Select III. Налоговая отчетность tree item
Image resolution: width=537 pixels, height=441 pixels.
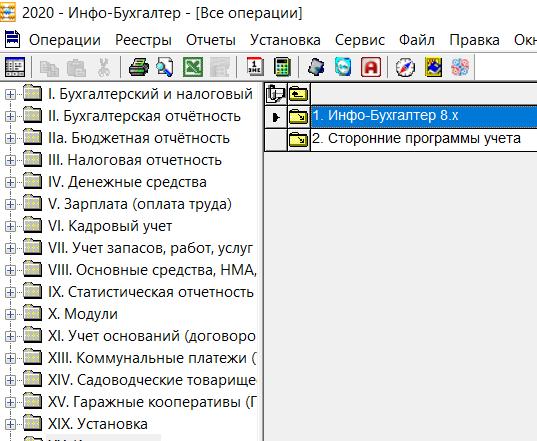(135, 160)
